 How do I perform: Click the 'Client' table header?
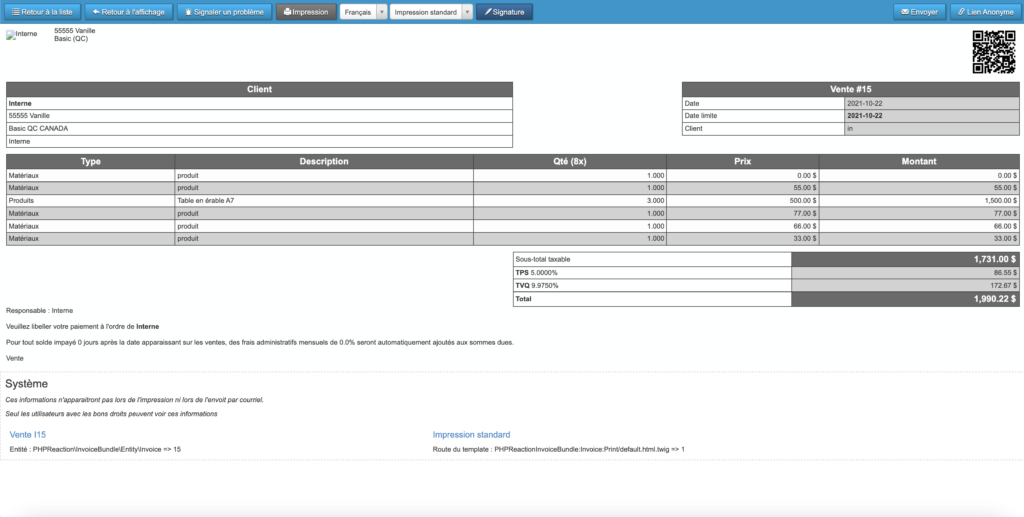(x=259, y=89)
